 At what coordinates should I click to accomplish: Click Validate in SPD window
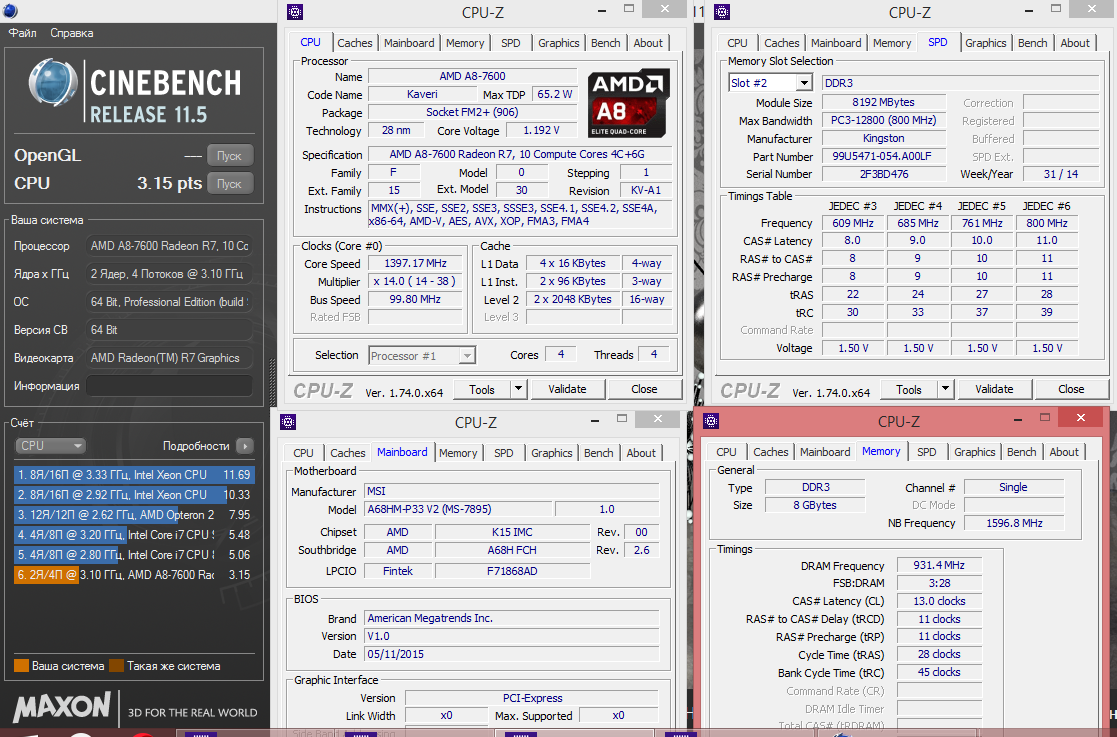pyautogui.click(x=994, y=390)
